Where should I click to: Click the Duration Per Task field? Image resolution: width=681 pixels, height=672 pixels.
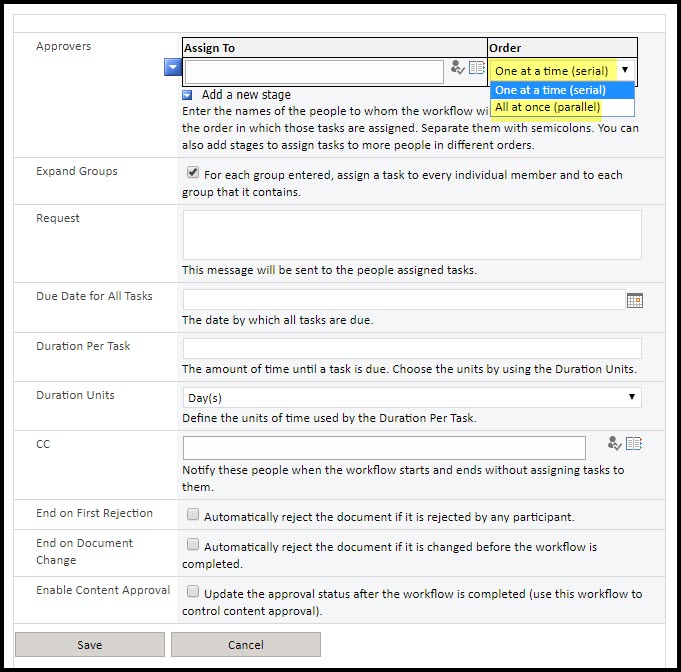(411, 348)
